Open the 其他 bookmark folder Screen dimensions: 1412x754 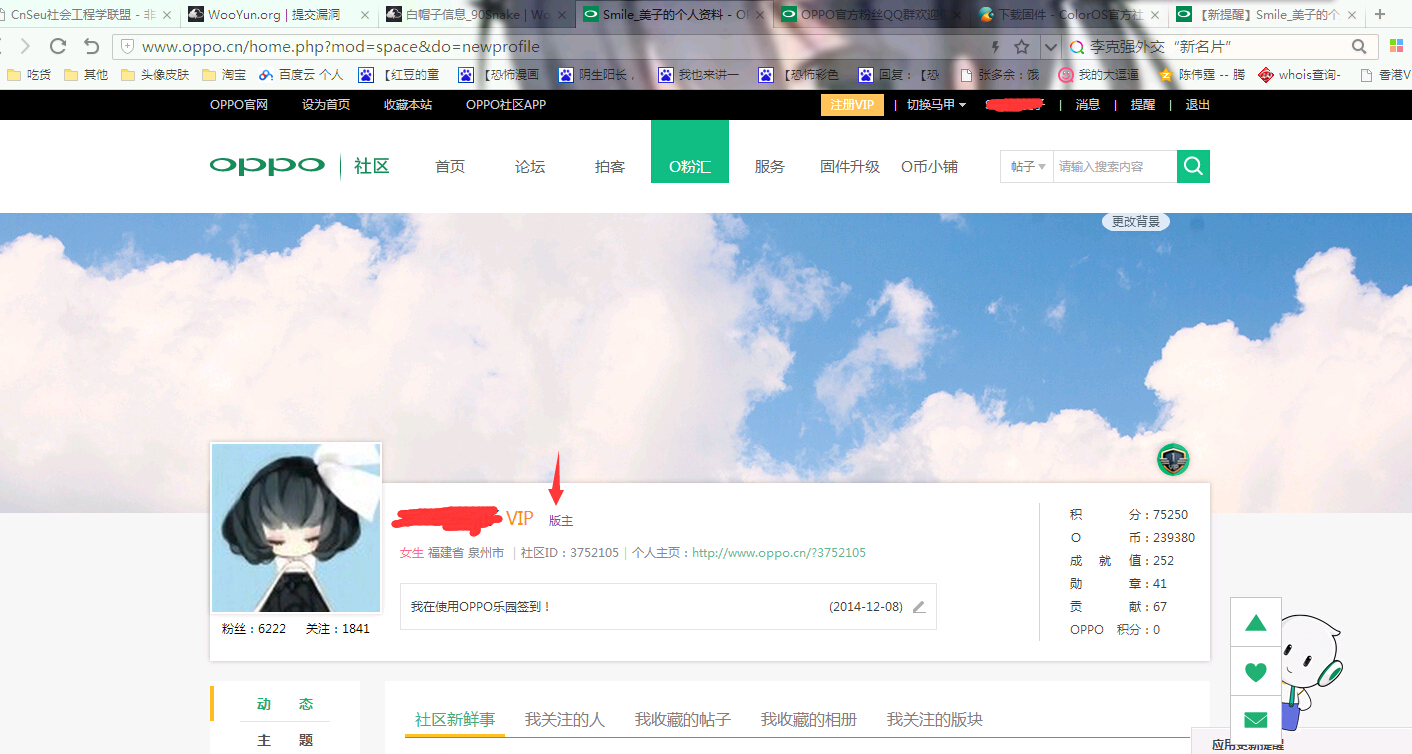coord(86,74)
